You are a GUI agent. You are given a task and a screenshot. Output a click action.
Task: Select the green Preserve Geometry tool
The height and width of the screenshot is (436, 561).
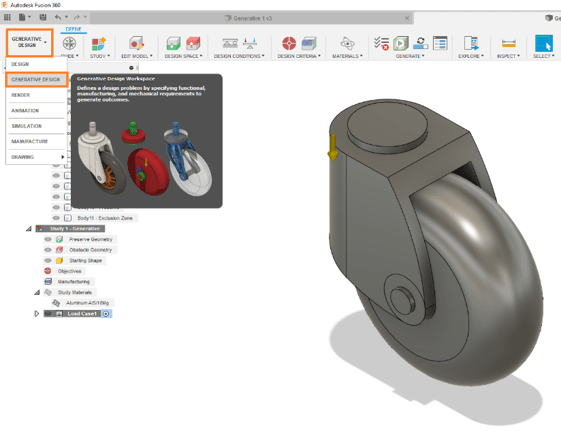click(x=174, y=44)
